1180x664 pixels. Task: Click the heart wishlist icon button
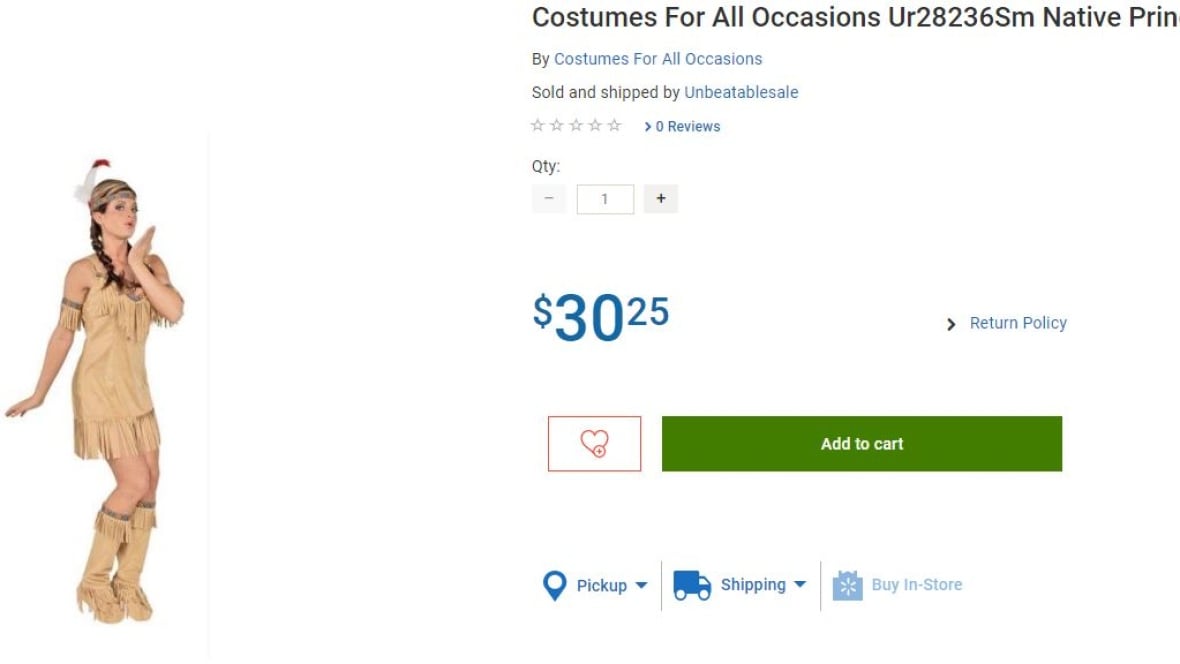tap(594, 443)
